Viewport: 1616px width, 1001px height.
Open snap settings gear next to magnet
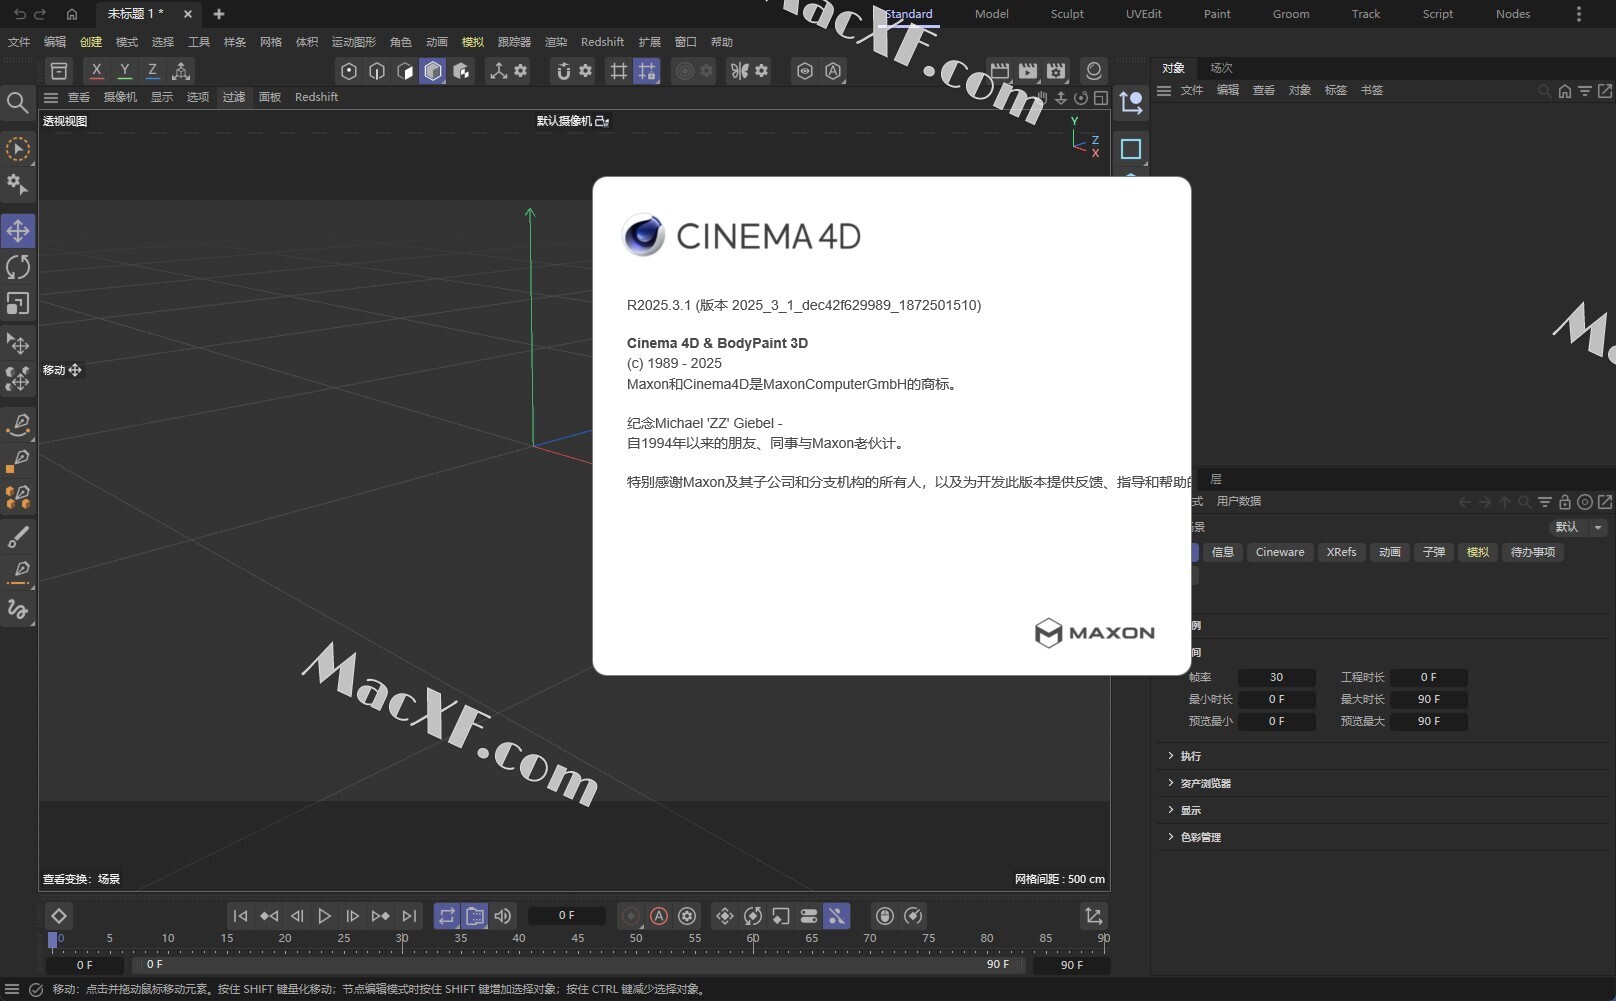tap(586, 71)
